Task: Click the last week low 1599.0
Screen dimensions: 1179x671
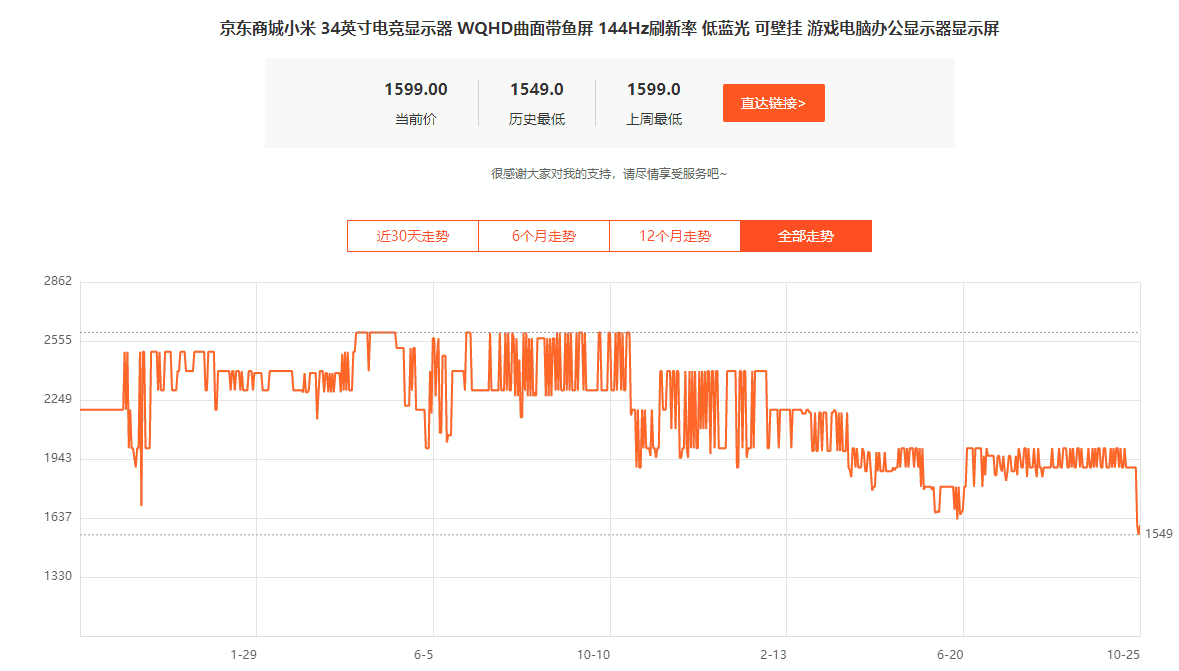Action: [x=654, y=90]
